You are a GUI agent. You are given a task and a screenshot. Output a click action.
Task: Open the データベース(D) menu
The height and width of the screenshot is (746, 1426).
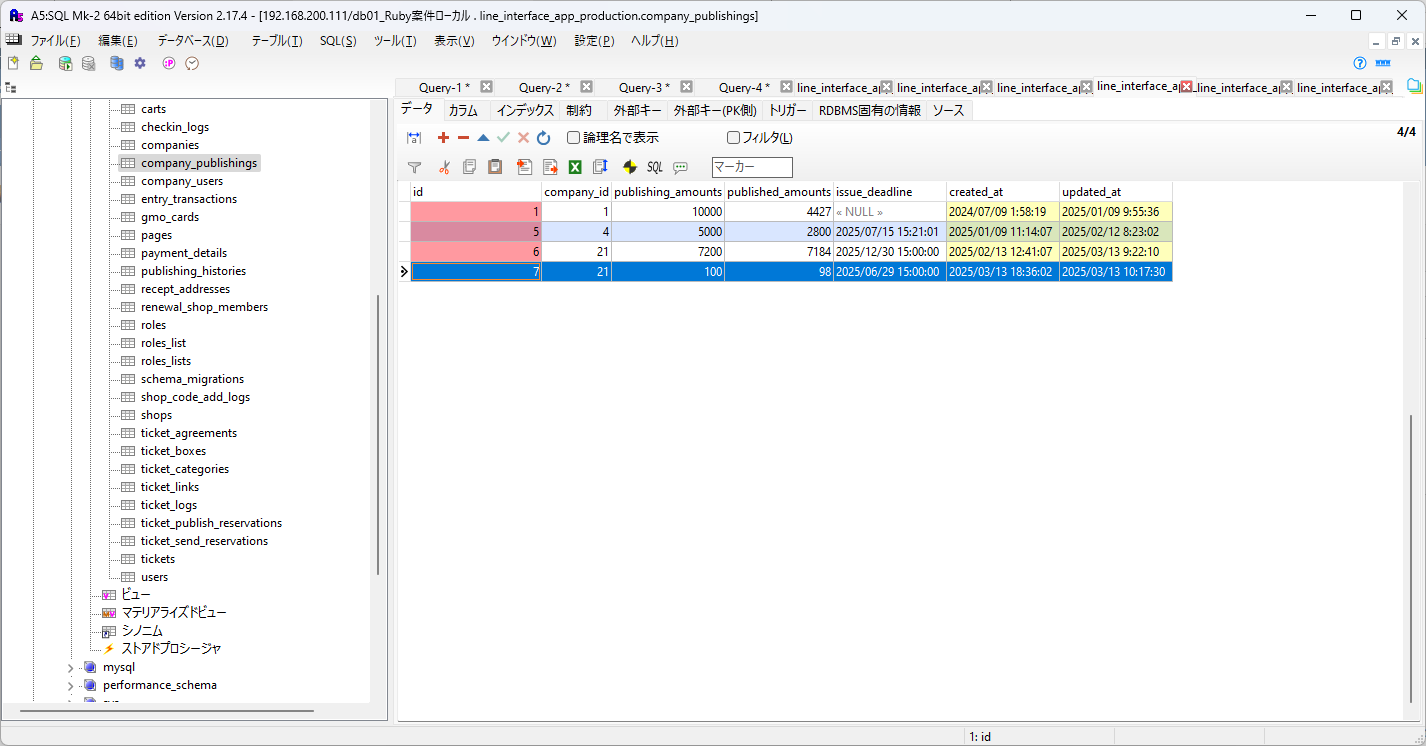pos(193,41)
